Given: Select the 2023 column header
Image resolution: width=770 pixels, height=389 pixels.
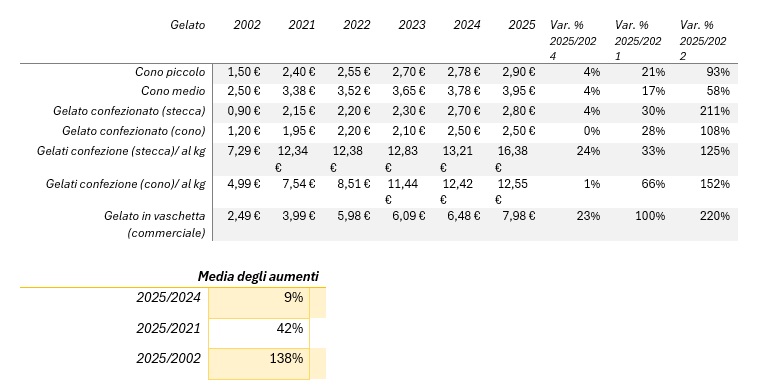Looking at the screenshot, I should [412, 25].
